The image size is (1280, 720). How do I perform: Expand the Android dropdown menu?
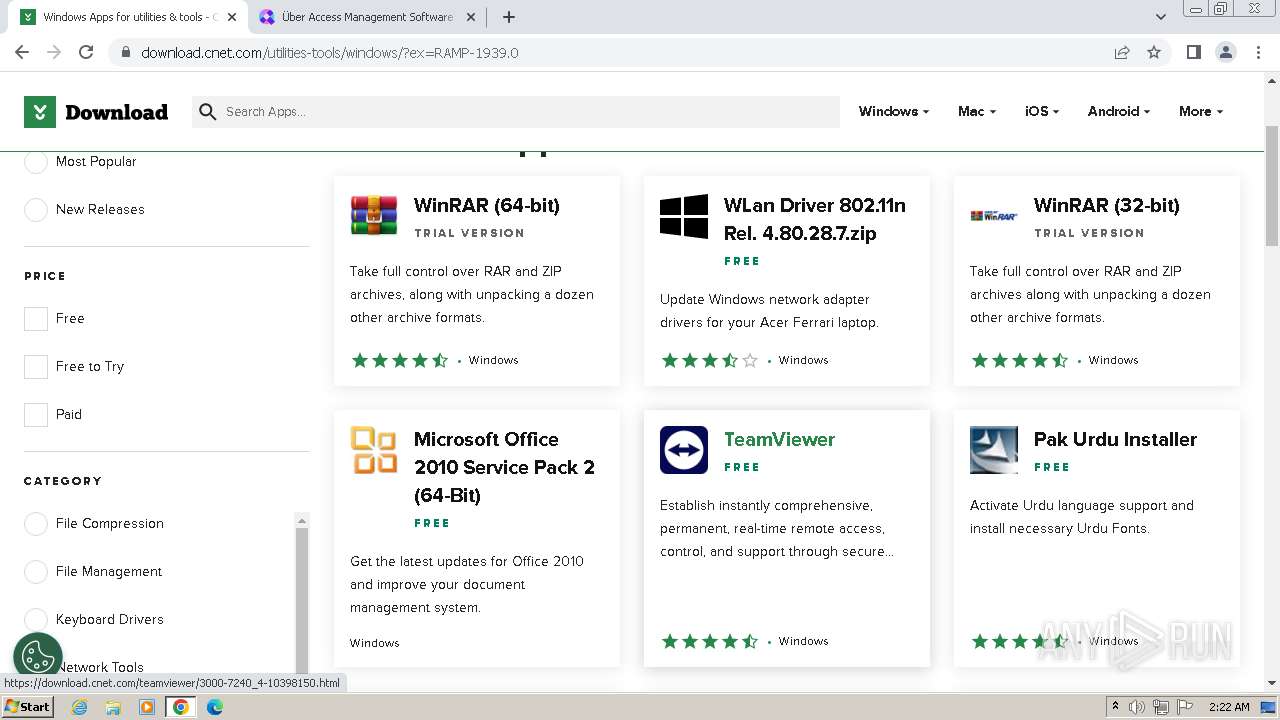(x=1118, y=112)
